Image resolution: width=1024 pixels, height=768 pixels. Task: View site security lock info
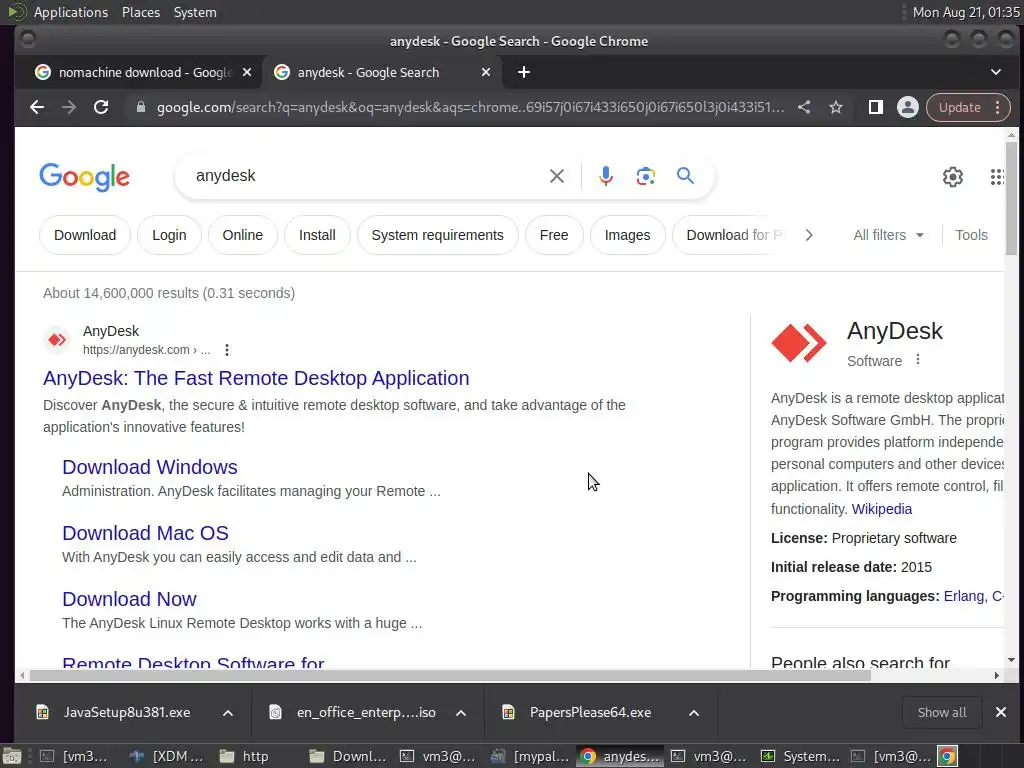coord(140,107)
